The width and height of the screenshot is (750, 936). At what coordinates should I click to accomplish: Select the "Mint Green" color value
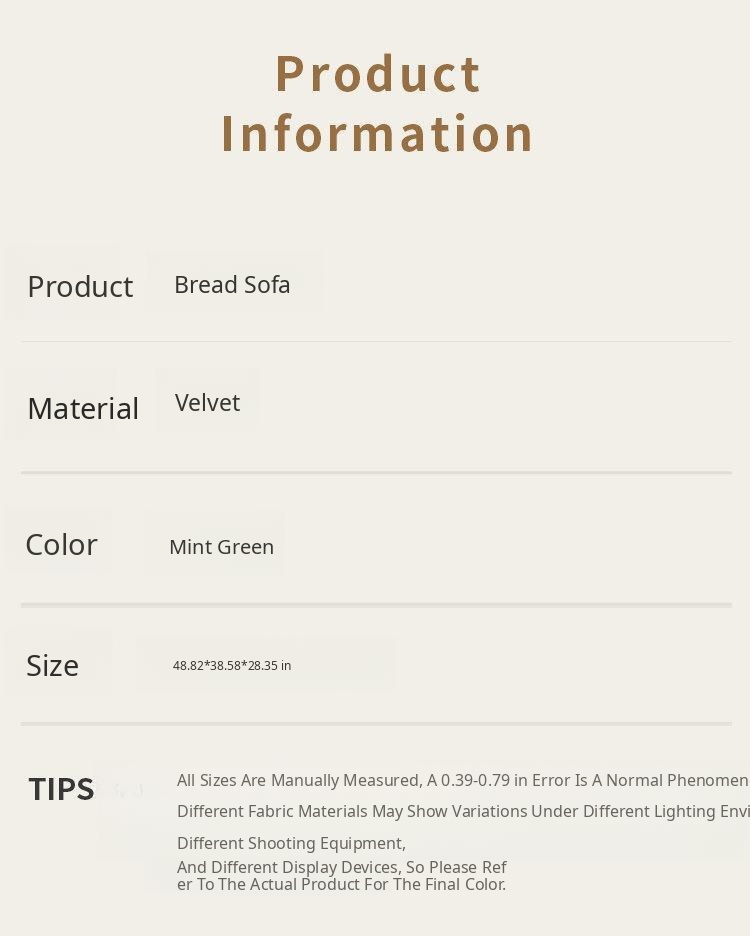pos(221,547)
